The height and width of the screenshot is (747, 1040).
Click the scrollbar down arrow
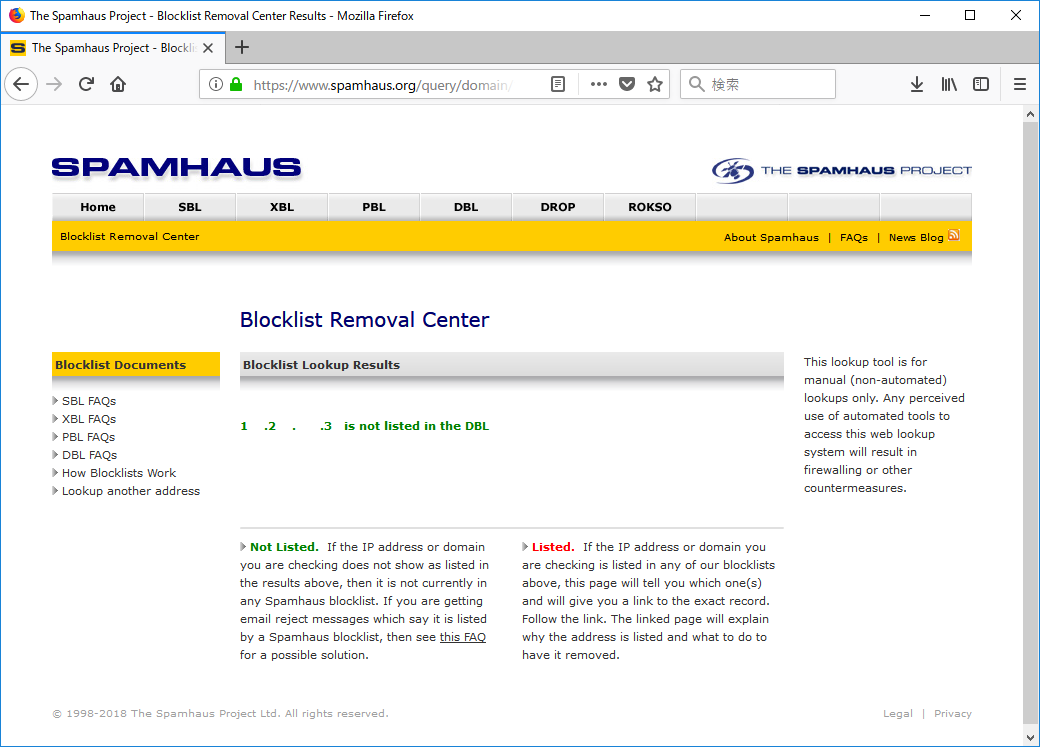(x=1030, y=737)
